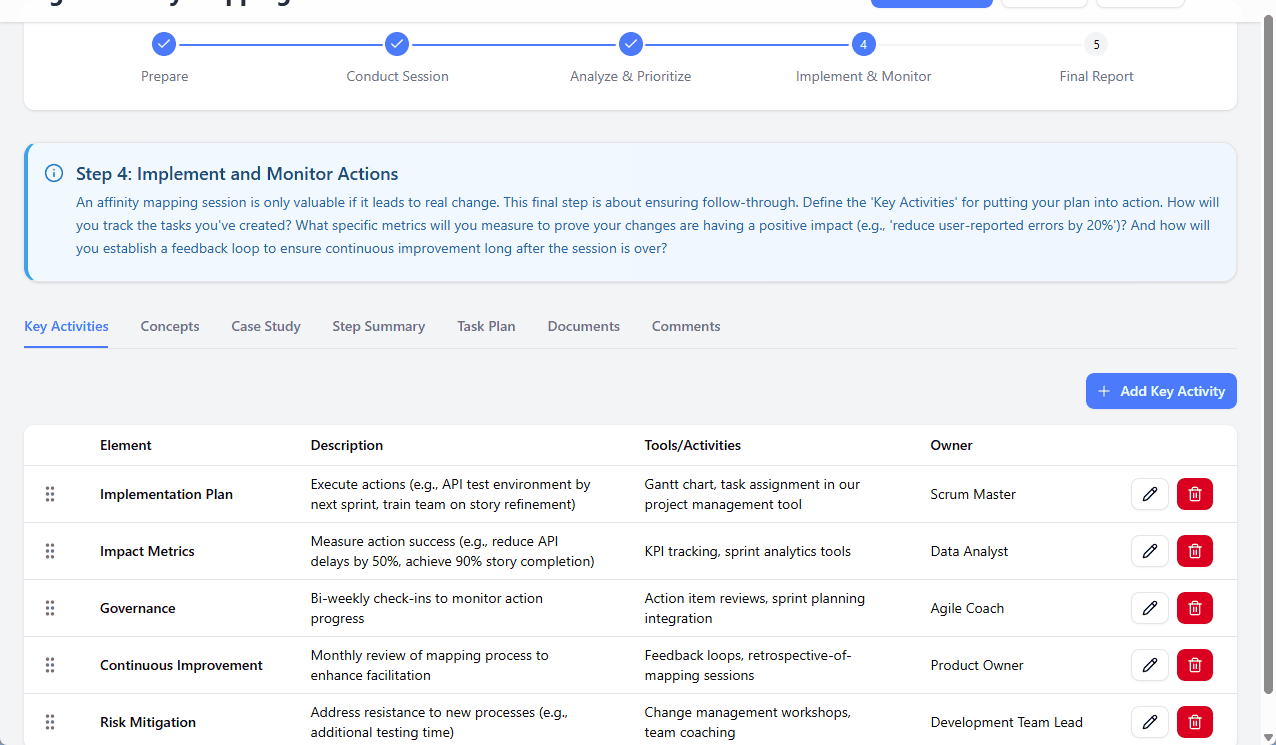Edit the Governance key activity

tap(1149, 607)
